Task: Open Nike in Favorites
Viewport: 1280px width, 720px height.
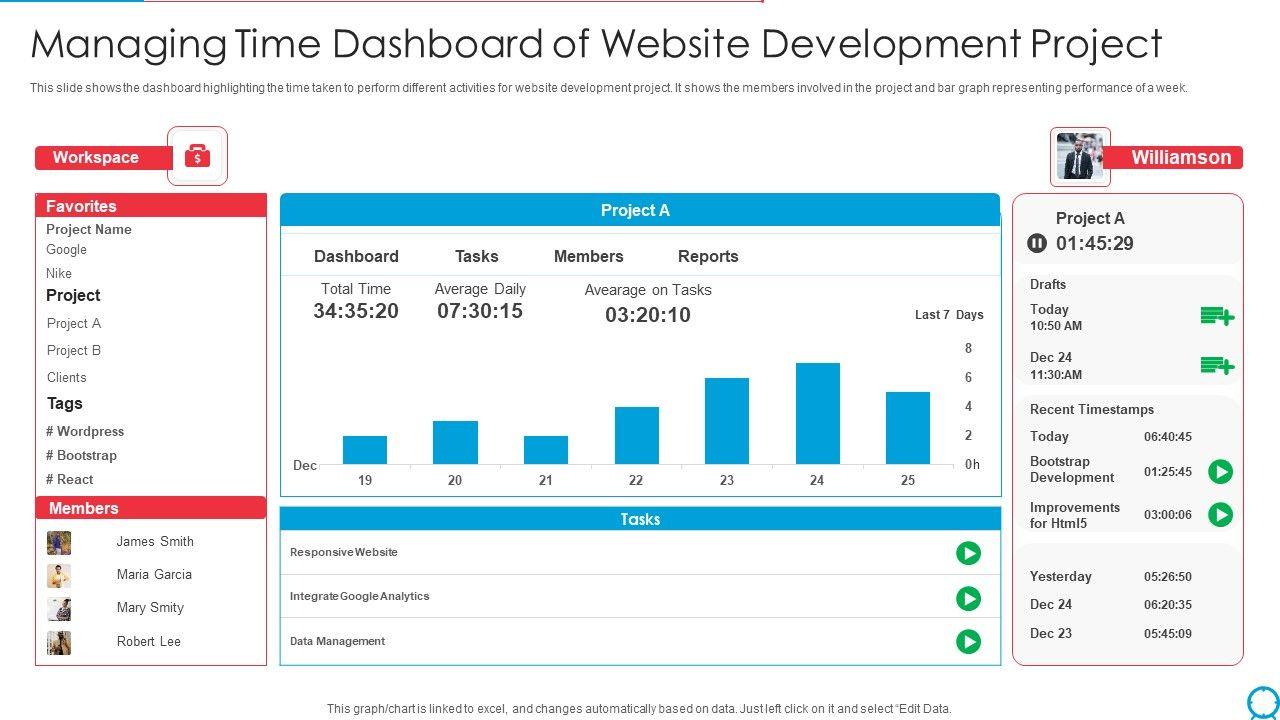Action: point(59,273)
